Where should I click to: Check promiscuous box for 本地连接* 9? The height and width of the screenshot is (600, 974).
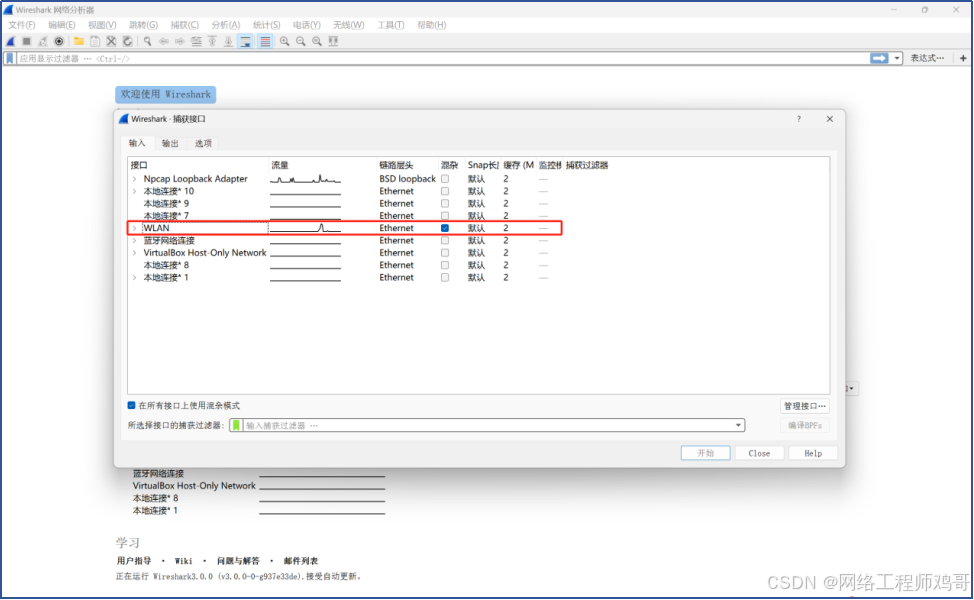point(445,204)
